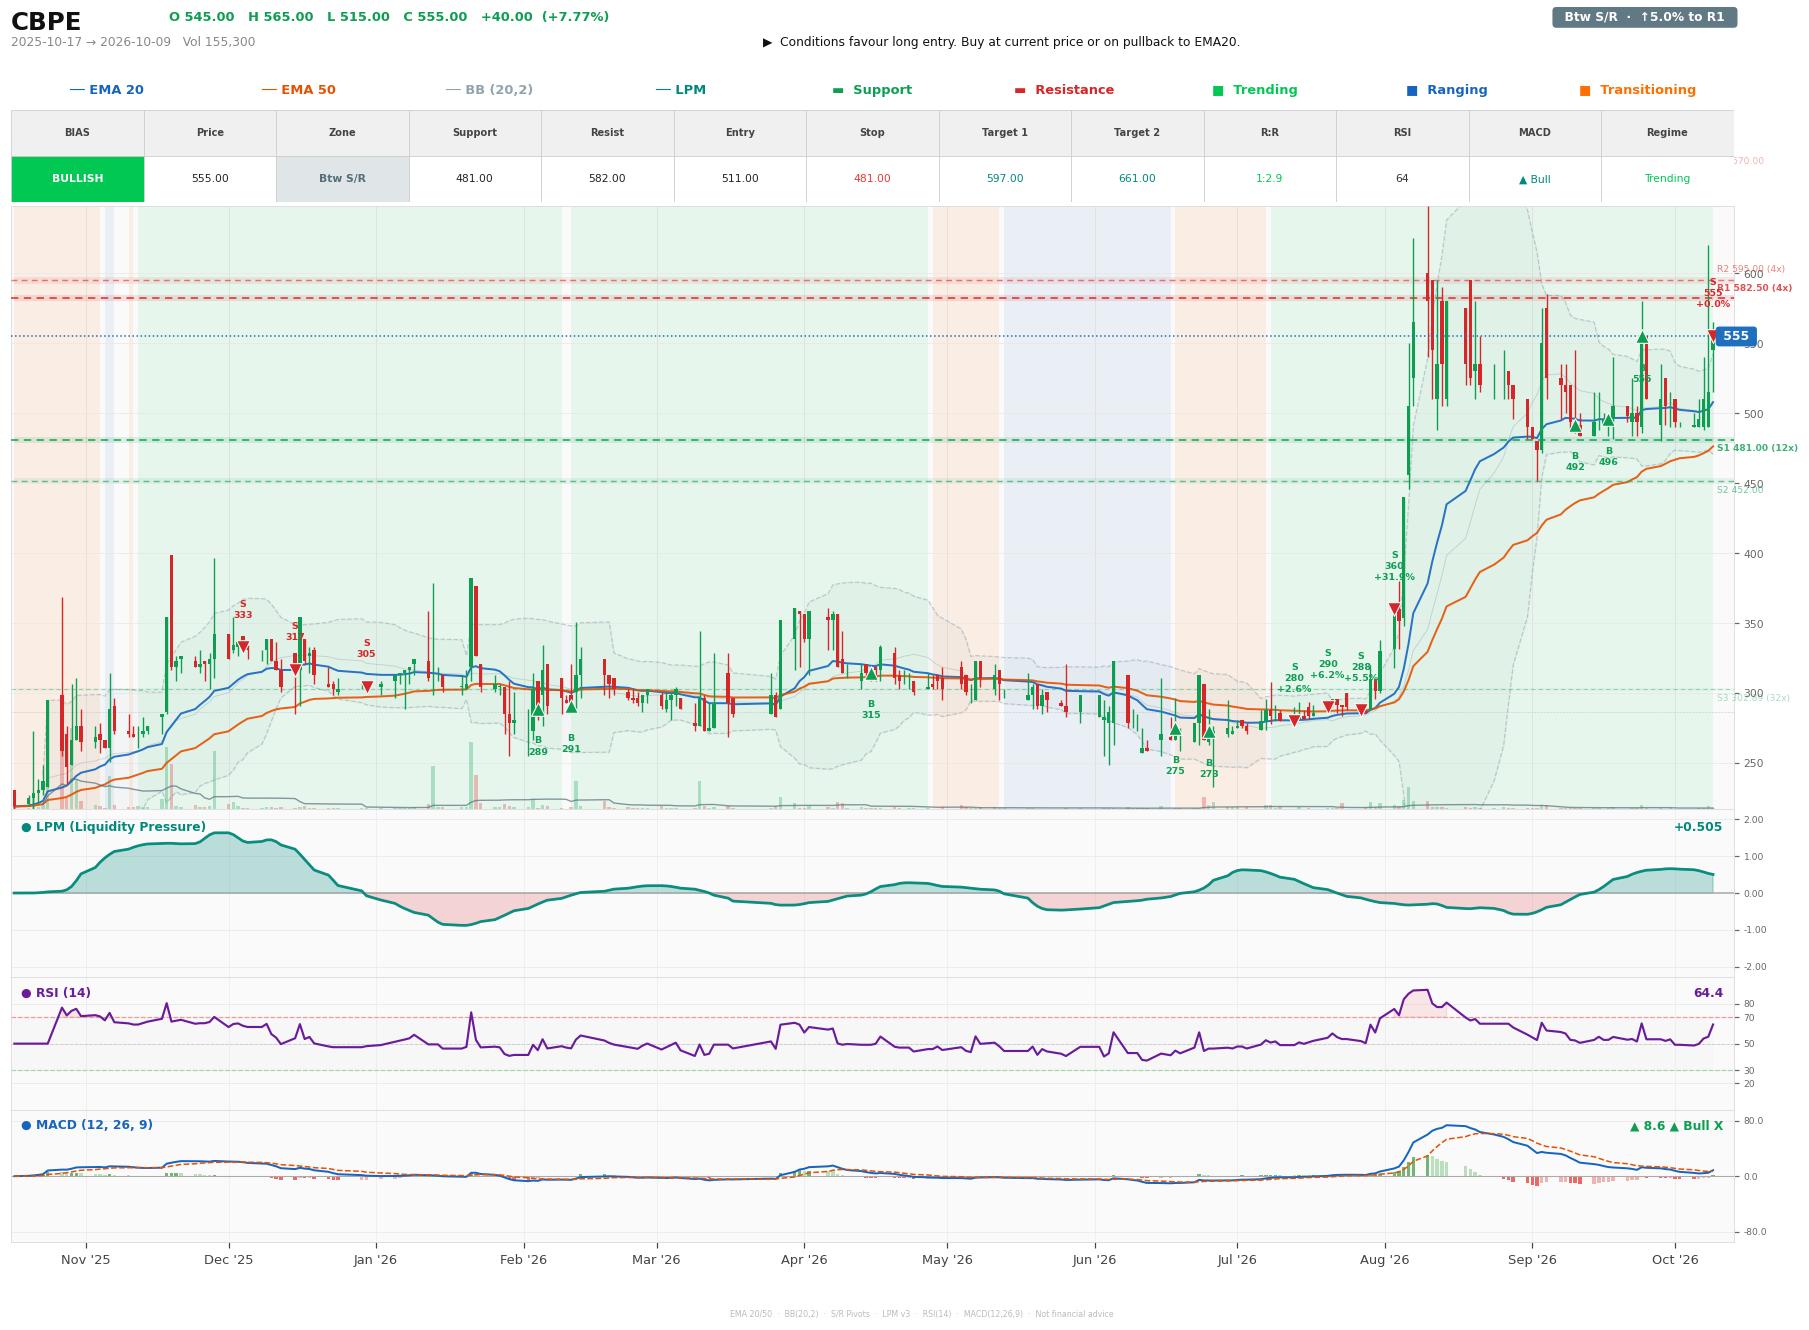Click the CBPE ticker title
This screenshot has height=1330, width=1809.
click(x=46, y=22)
